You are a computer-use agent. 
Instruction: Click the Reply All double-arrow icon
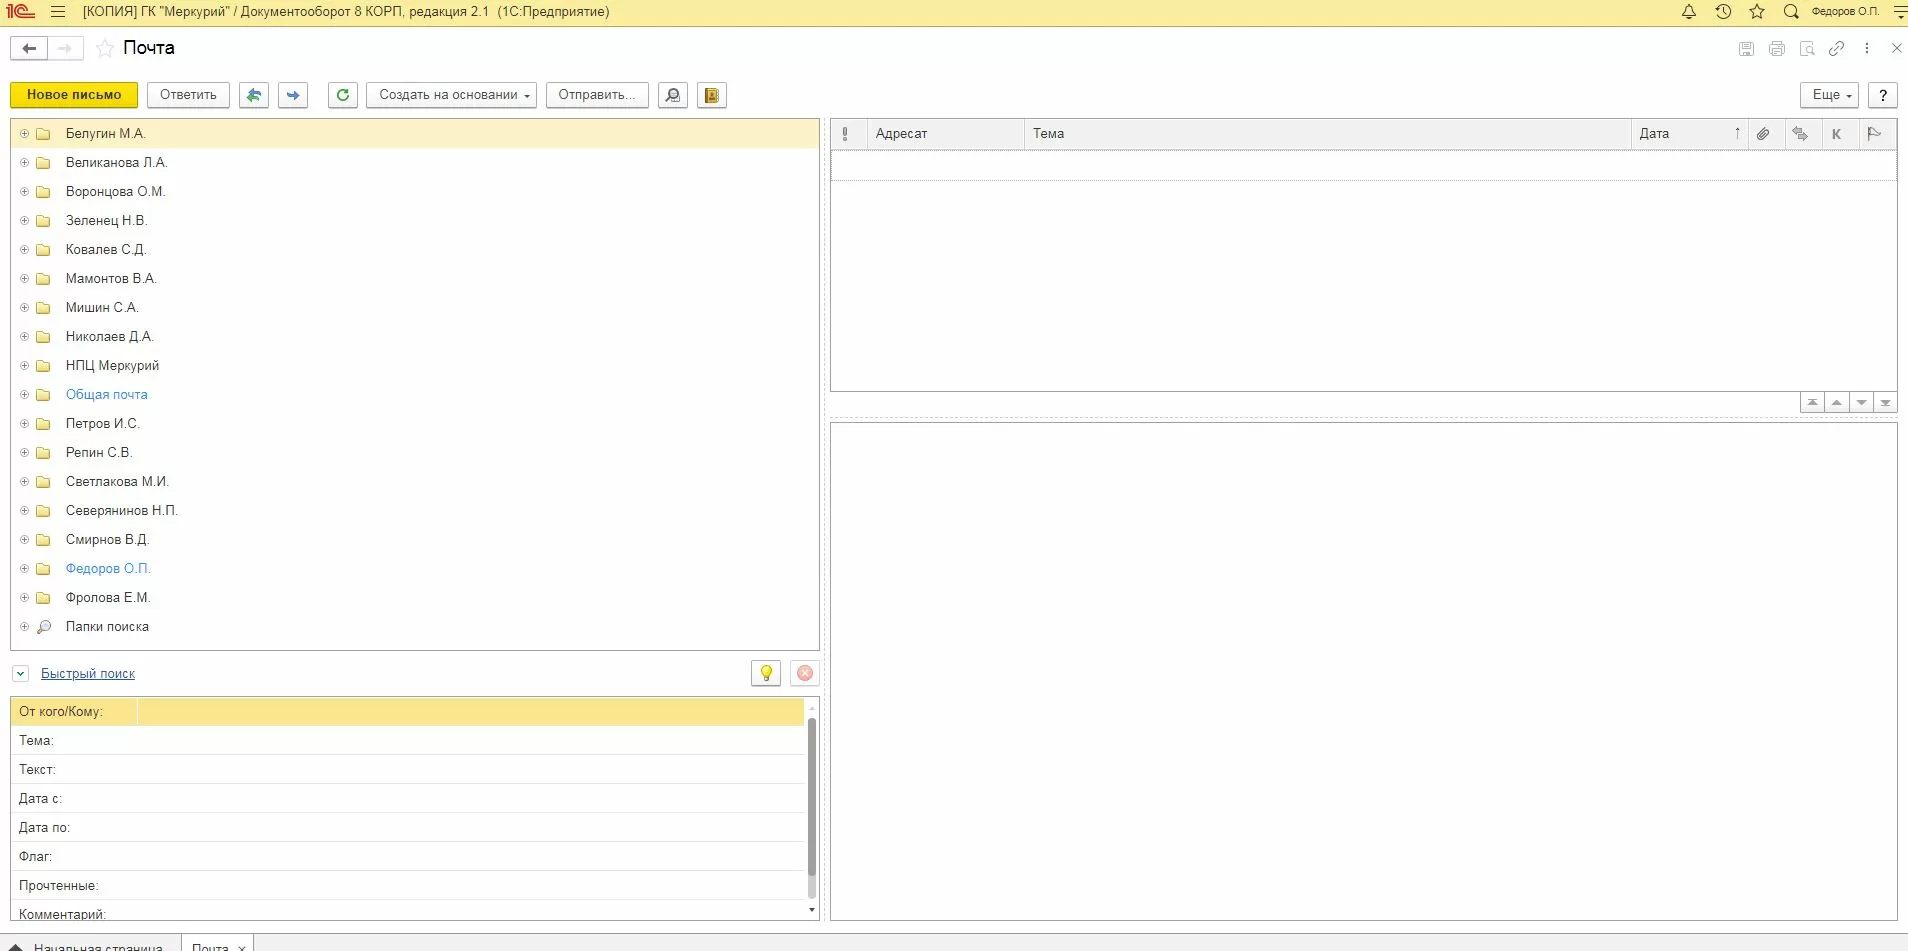(x=254, y=95)
